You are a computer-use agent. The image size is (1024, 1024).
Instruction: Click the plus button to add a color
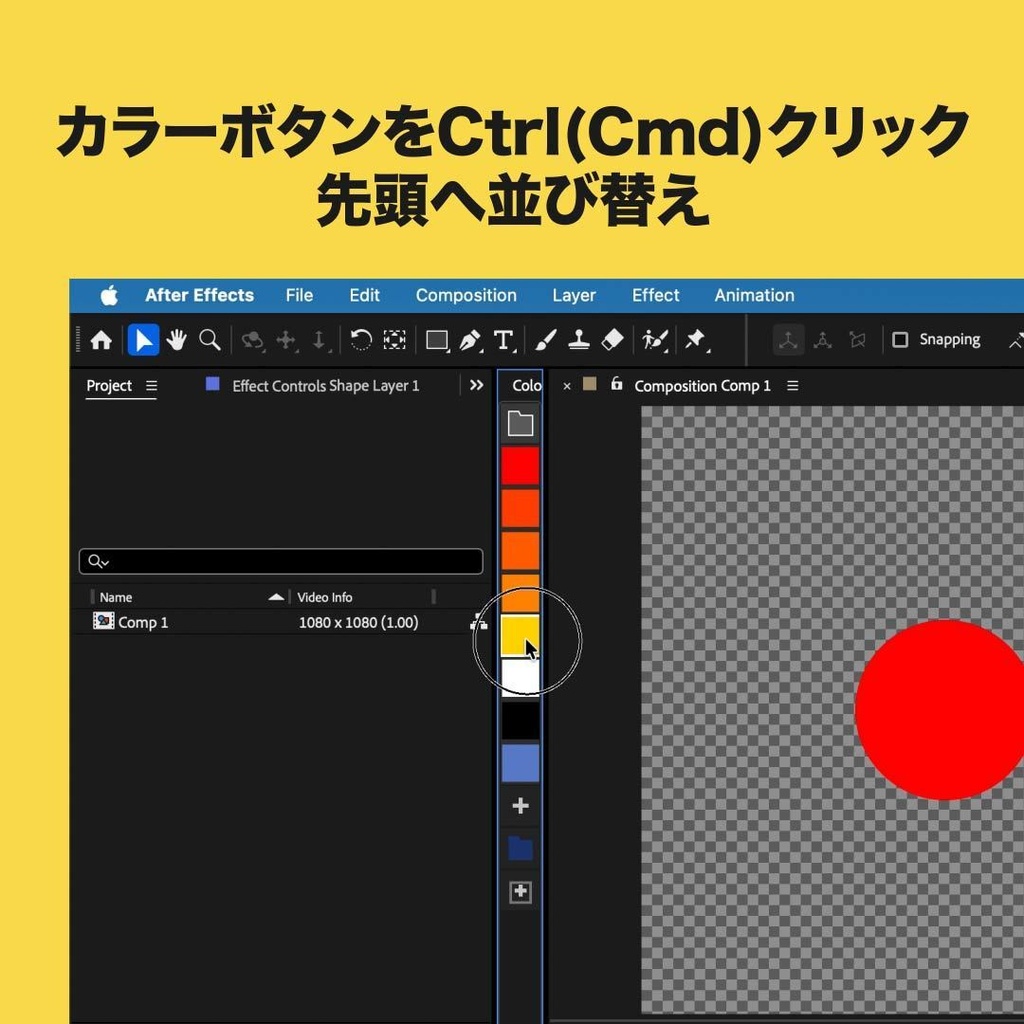pyautogui.click(x=519, y=806)
